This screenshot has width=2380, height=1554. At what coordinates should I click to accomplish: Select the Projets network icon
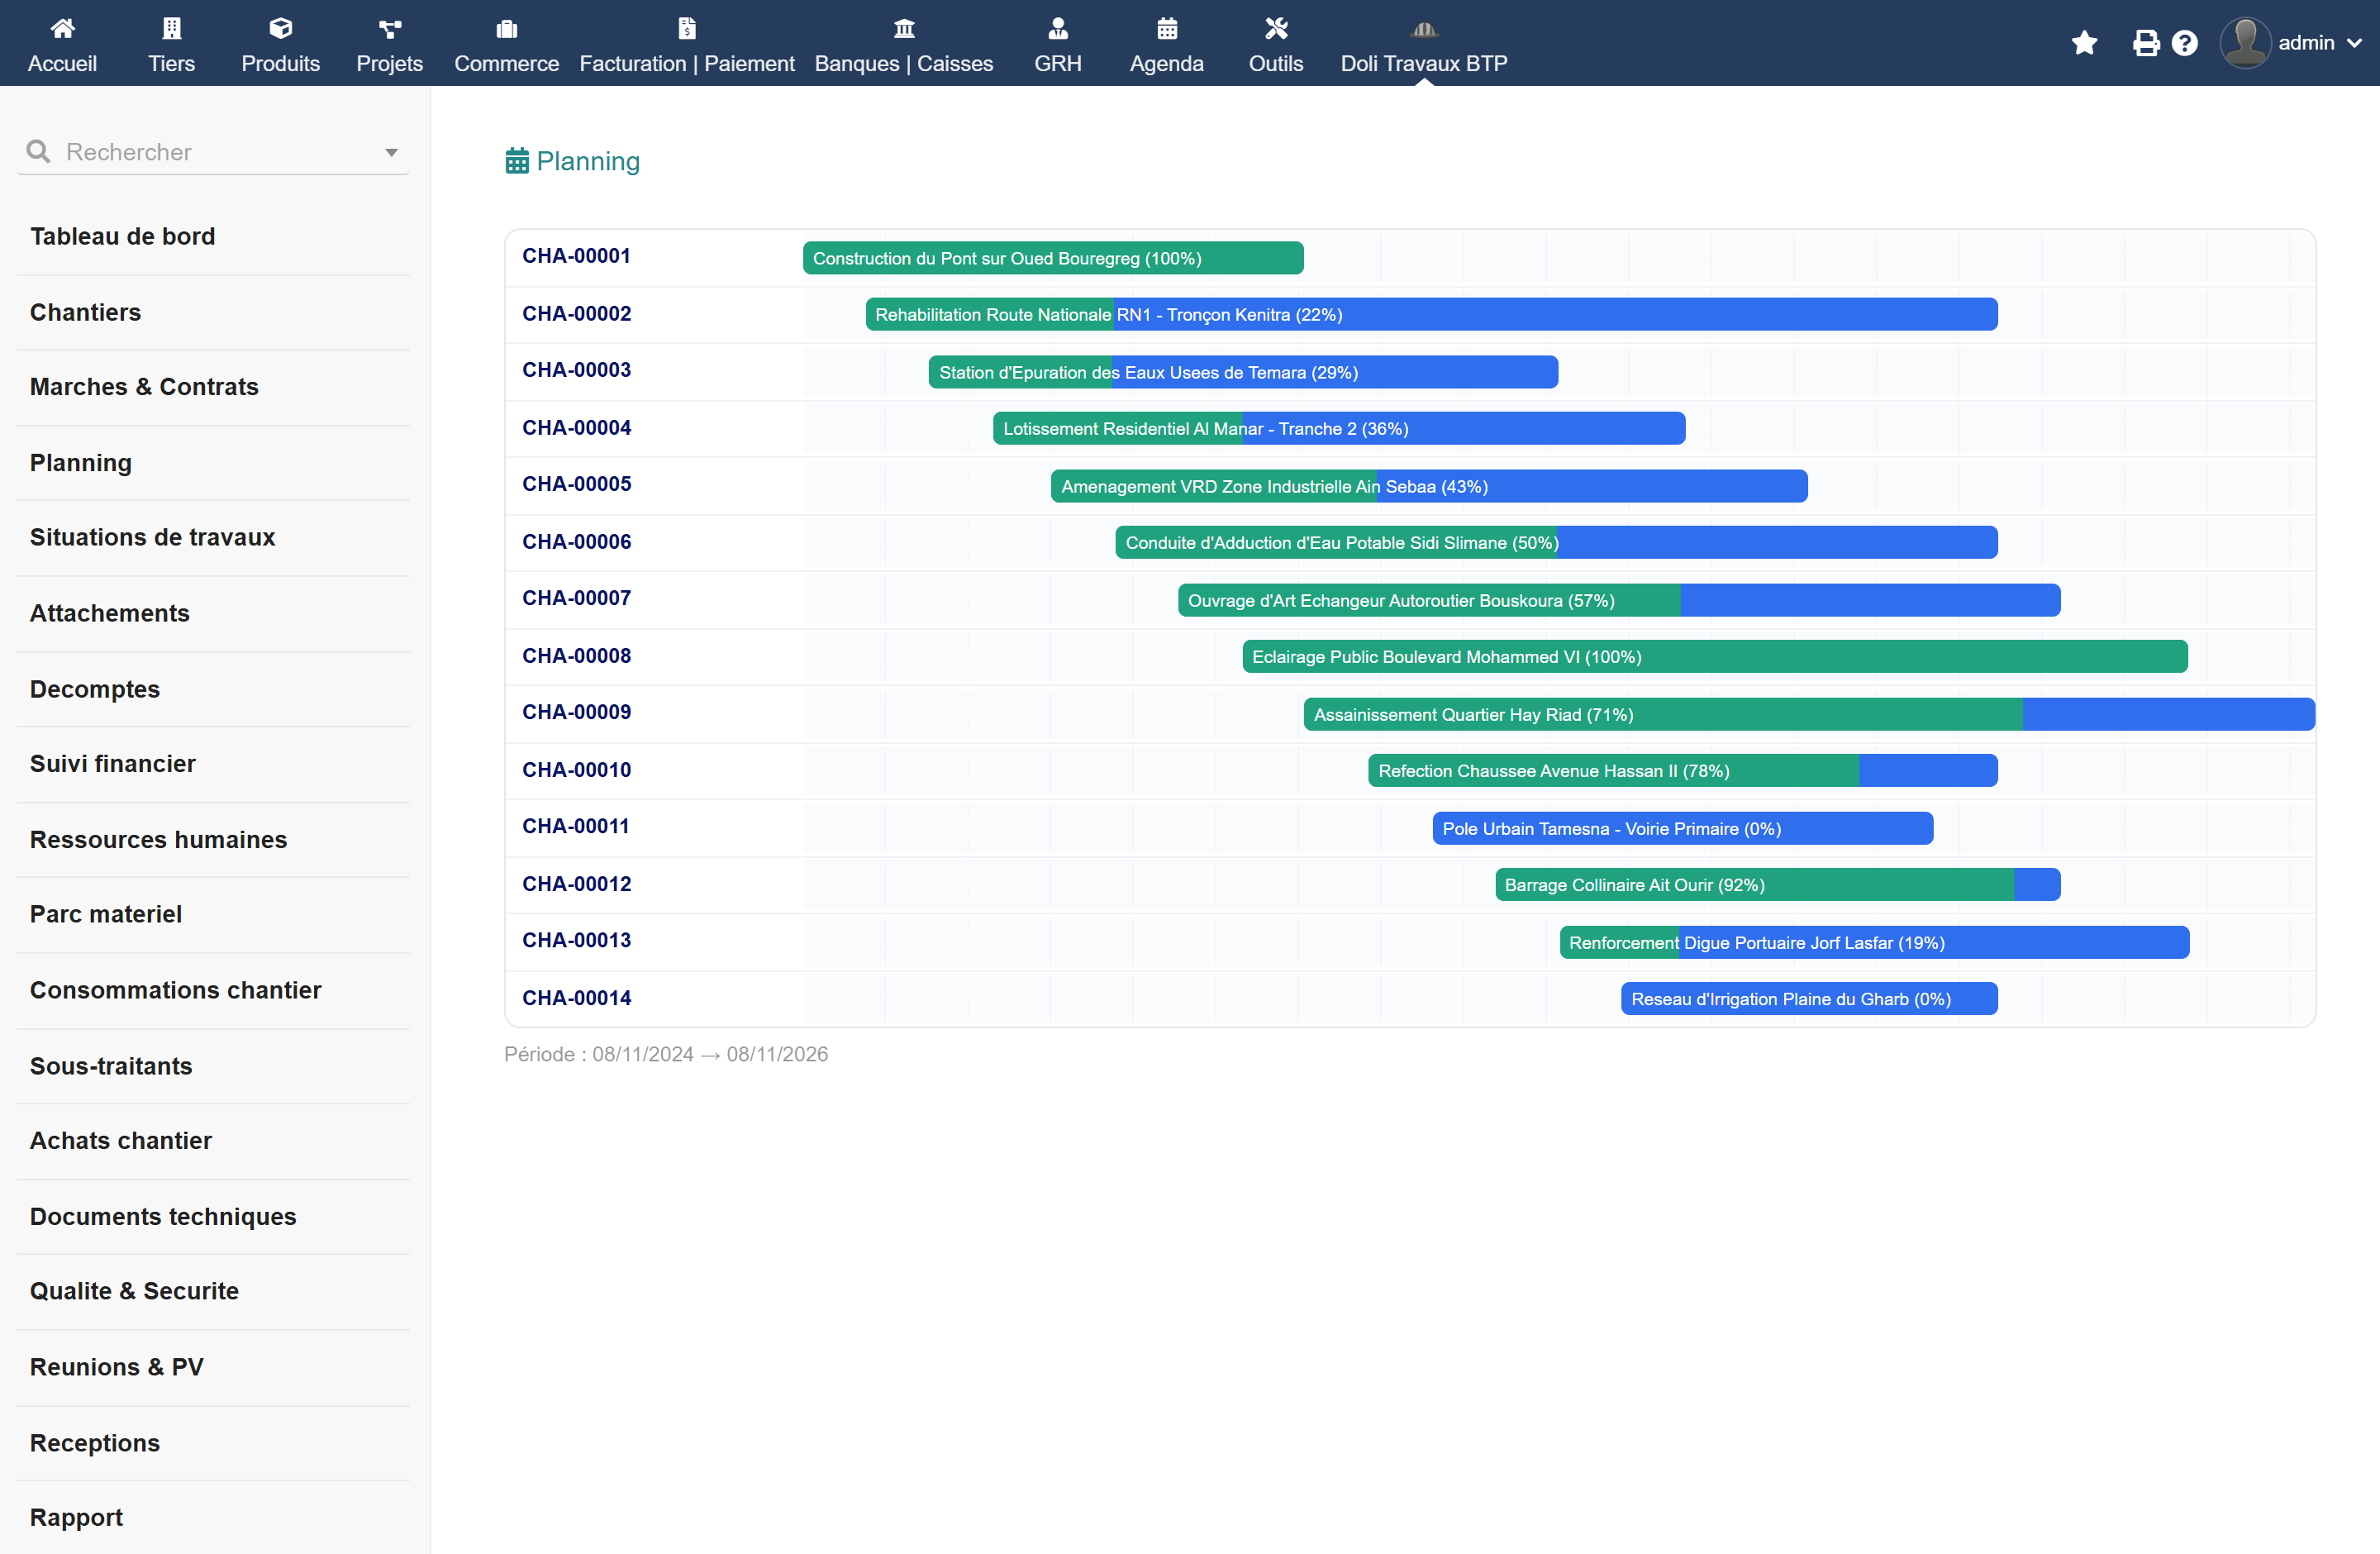(389, 29)
